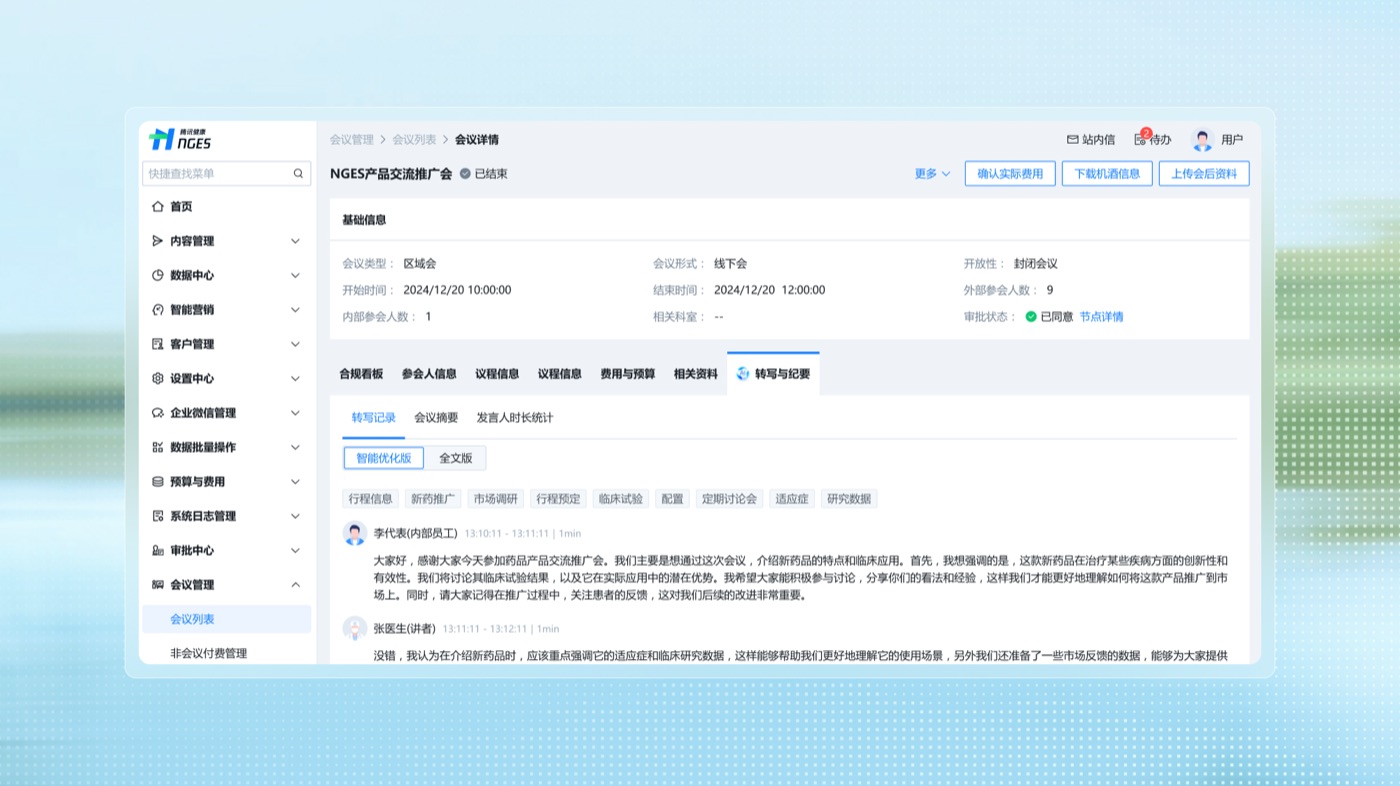The width and height of the screenshot is (1400, 786).
Task: Select 转写记录 sub-tab
Action: click(373, 418)
